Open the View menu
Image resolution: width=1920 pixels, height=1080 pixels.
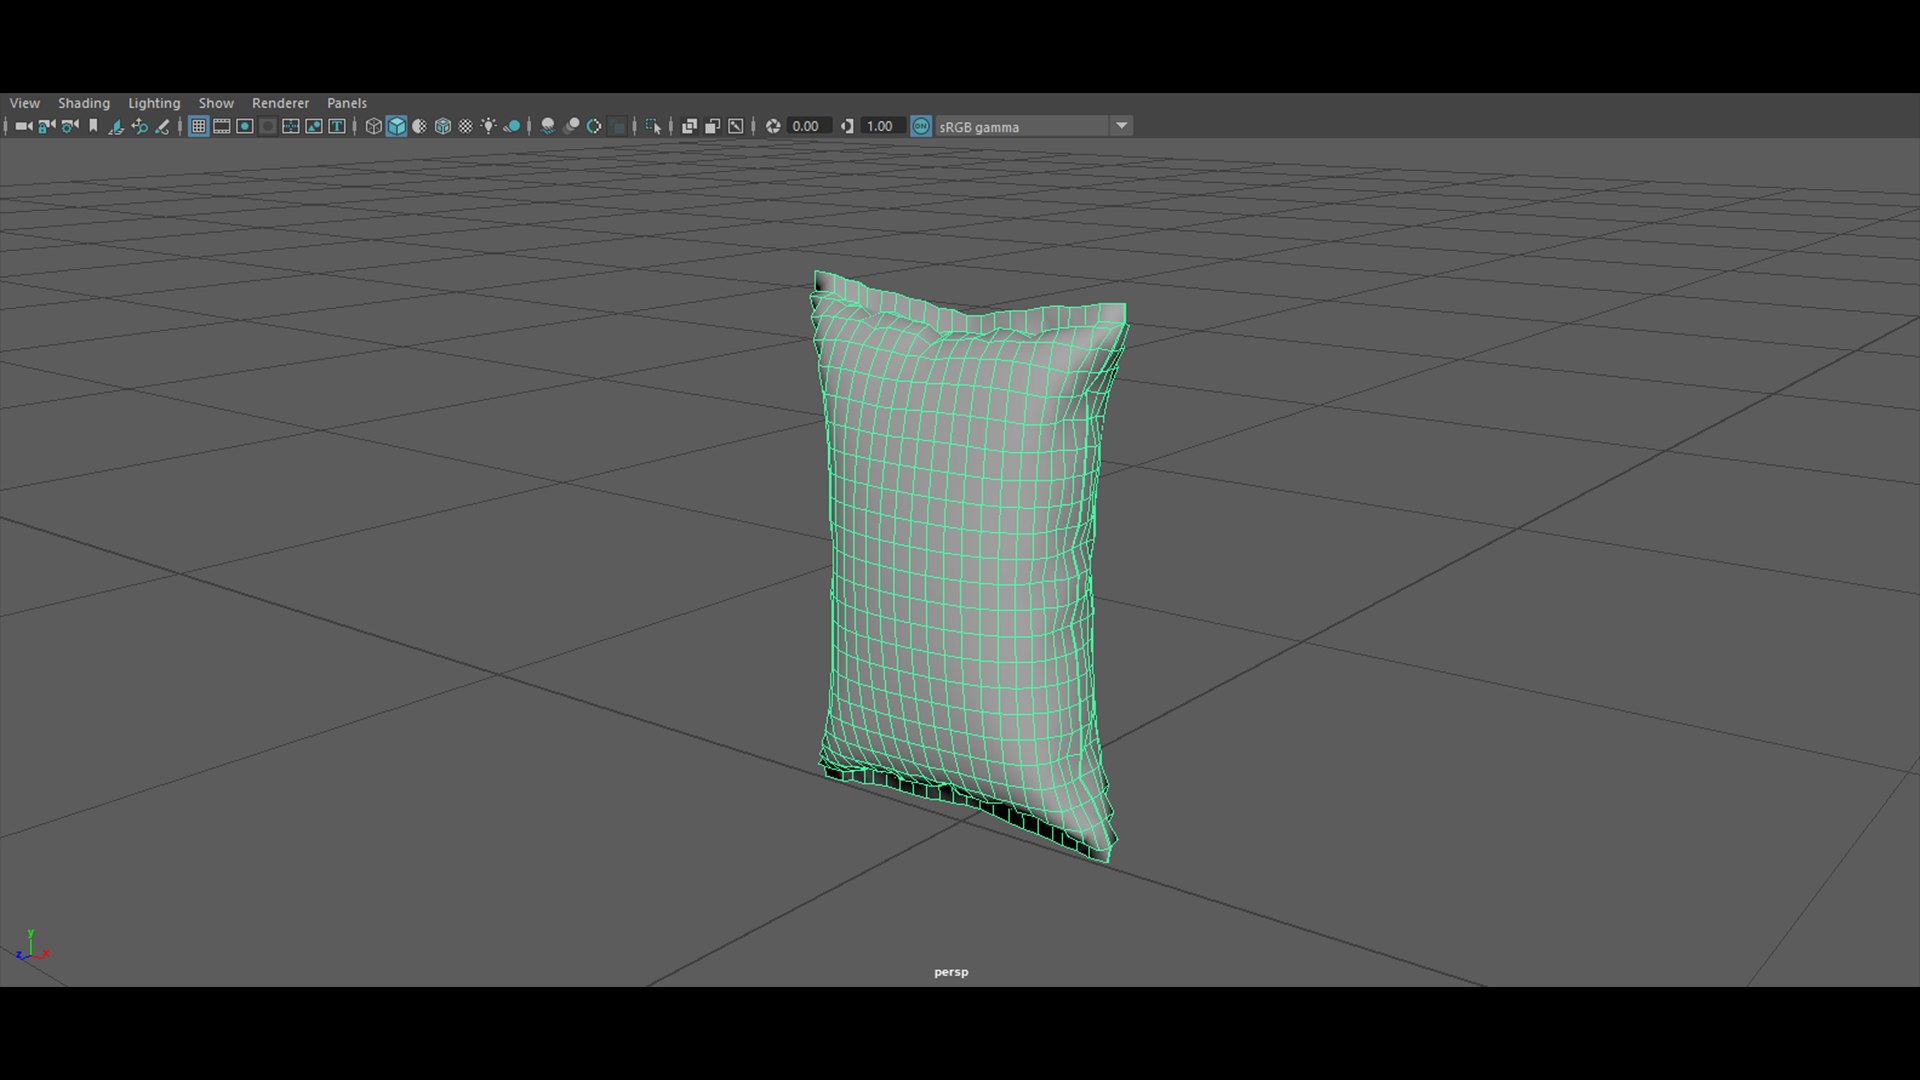click(x=25, y=103)
